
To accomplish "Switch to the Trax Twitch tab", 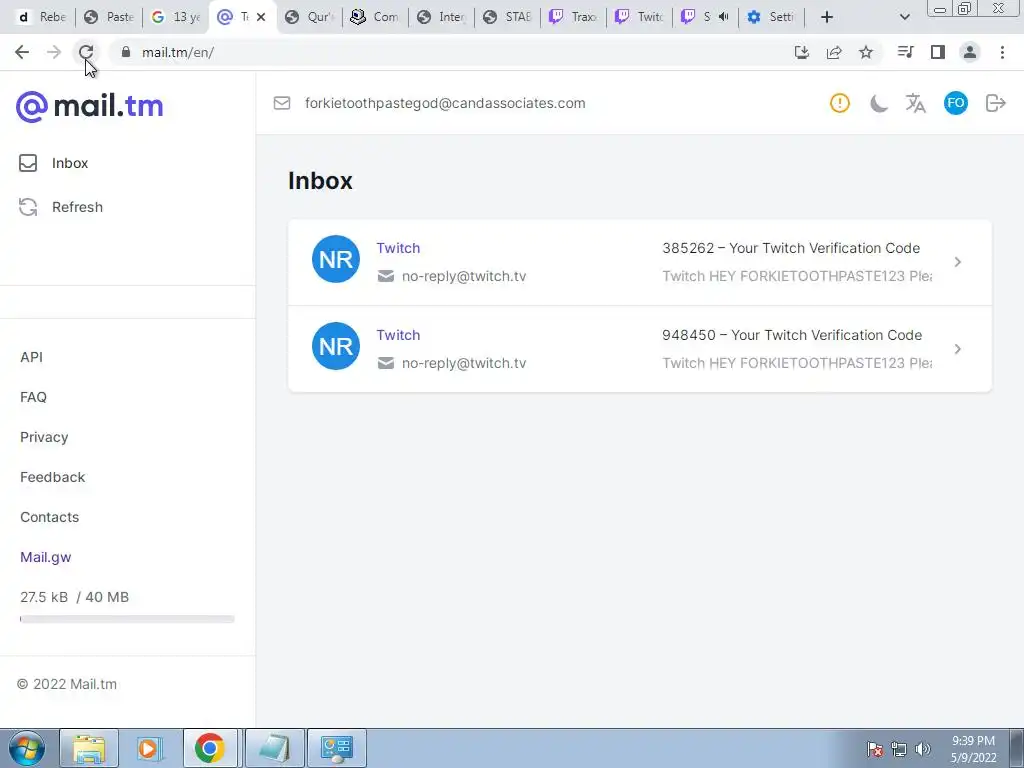I will click(573, 17).
